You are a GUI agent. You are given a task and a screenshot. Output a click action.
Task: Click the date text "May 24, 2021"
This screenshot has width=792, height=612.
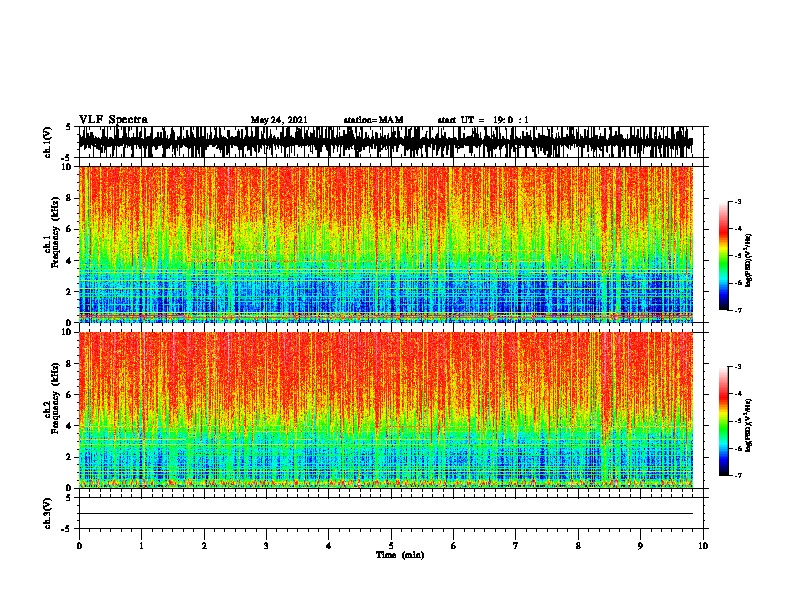[279, 120]
